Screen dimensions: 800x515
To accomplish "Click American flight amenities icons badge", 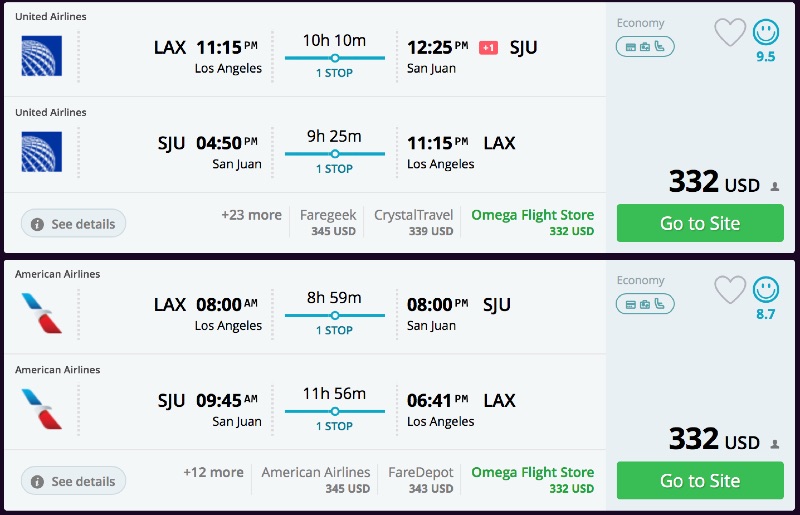I will click(x=645, y=304).
